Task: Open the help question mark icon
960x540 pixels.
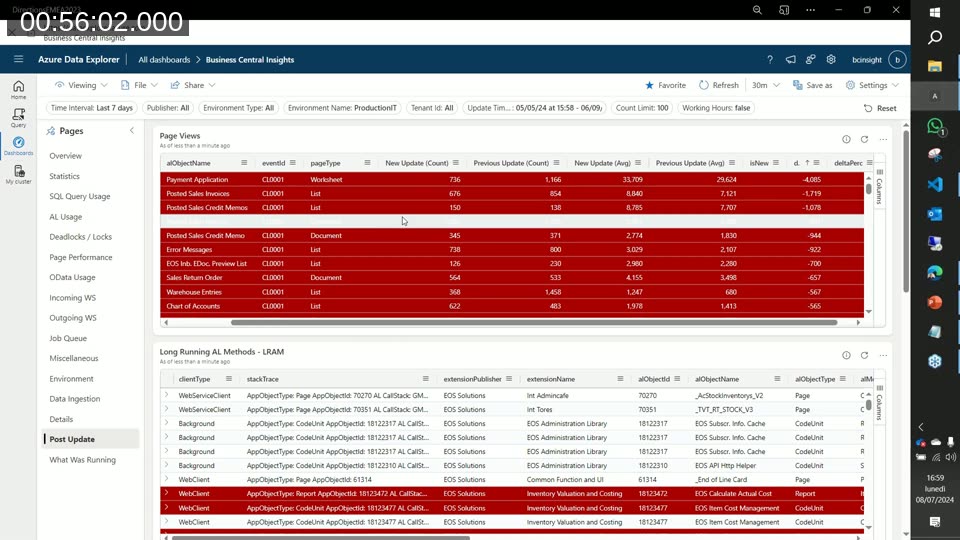Action: point(770,59)
